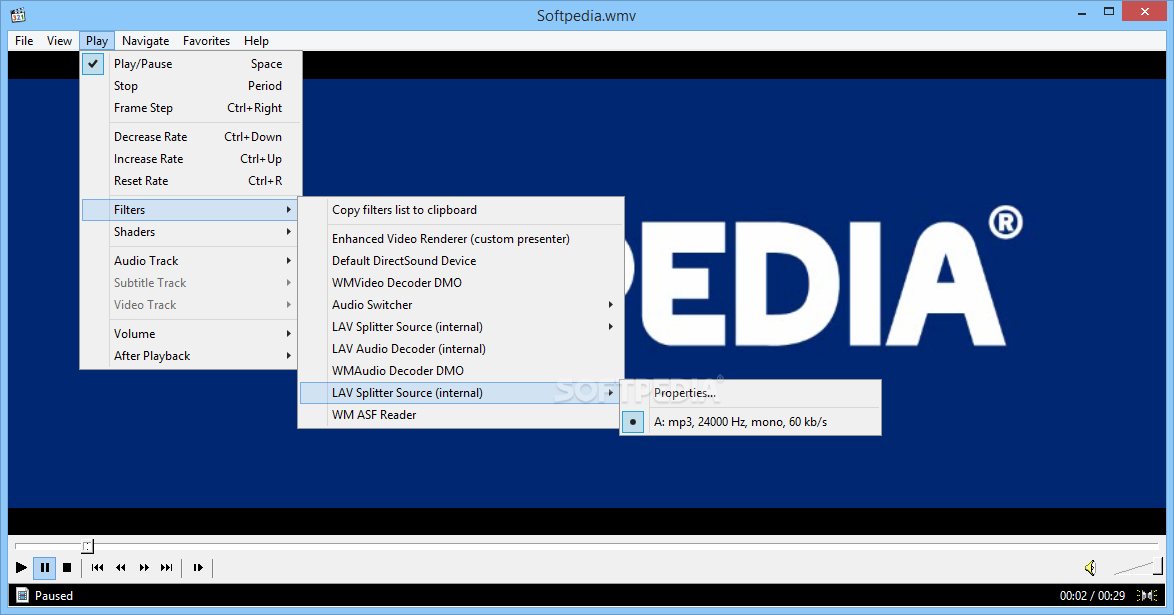Screen dimensions: 1174x615
Task: Select Increase Rate menu entry
Action: 191,159
